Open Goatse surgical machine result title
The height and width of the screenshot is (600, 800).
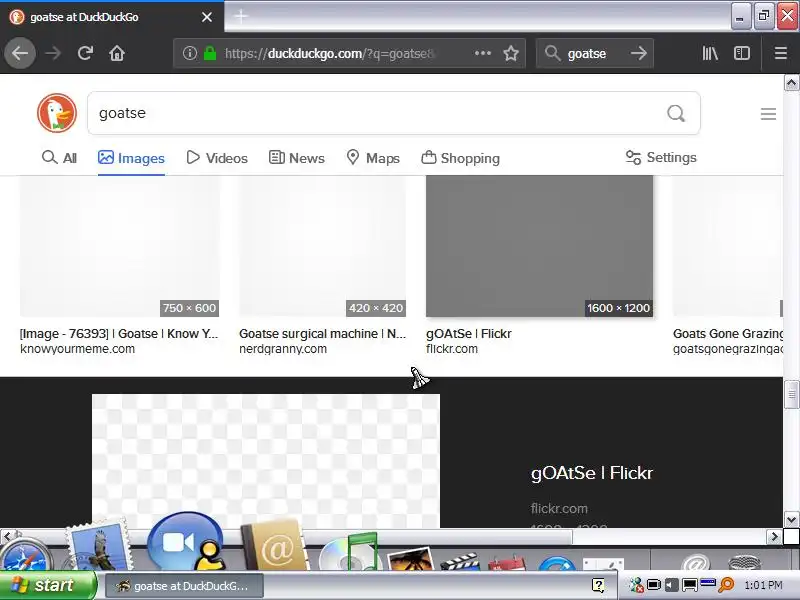tap(322, 334)
